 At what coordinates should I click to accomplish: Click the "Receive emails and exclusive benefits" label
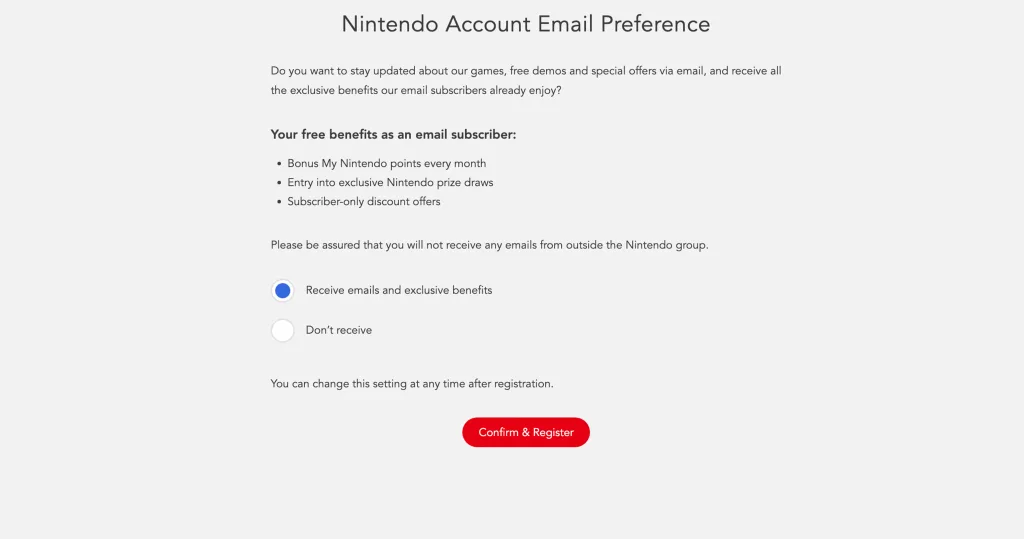(x=398, y=290)
